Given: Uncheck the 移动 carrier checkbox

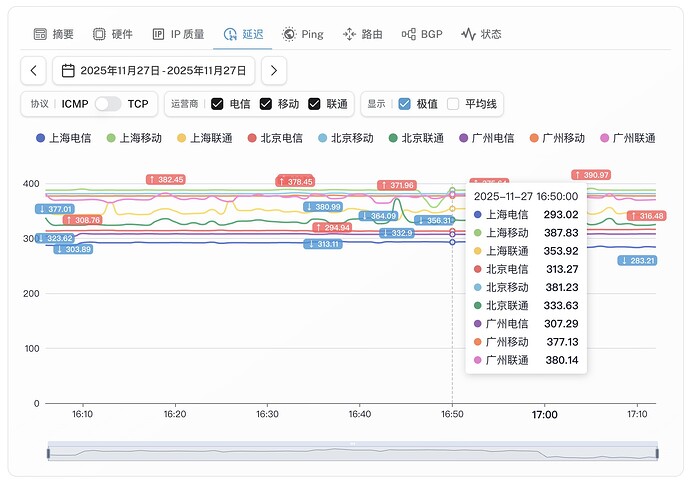Looking at the screenshot, I should 265,104.
